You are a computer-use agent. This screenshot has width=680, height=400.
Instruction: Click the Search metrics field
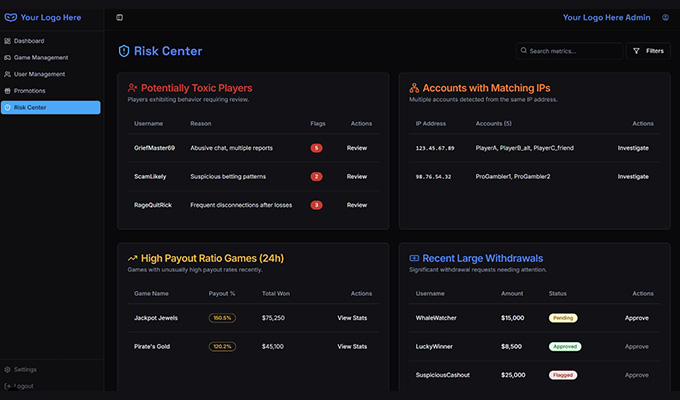pyautogui.click(x=569, y=51)
